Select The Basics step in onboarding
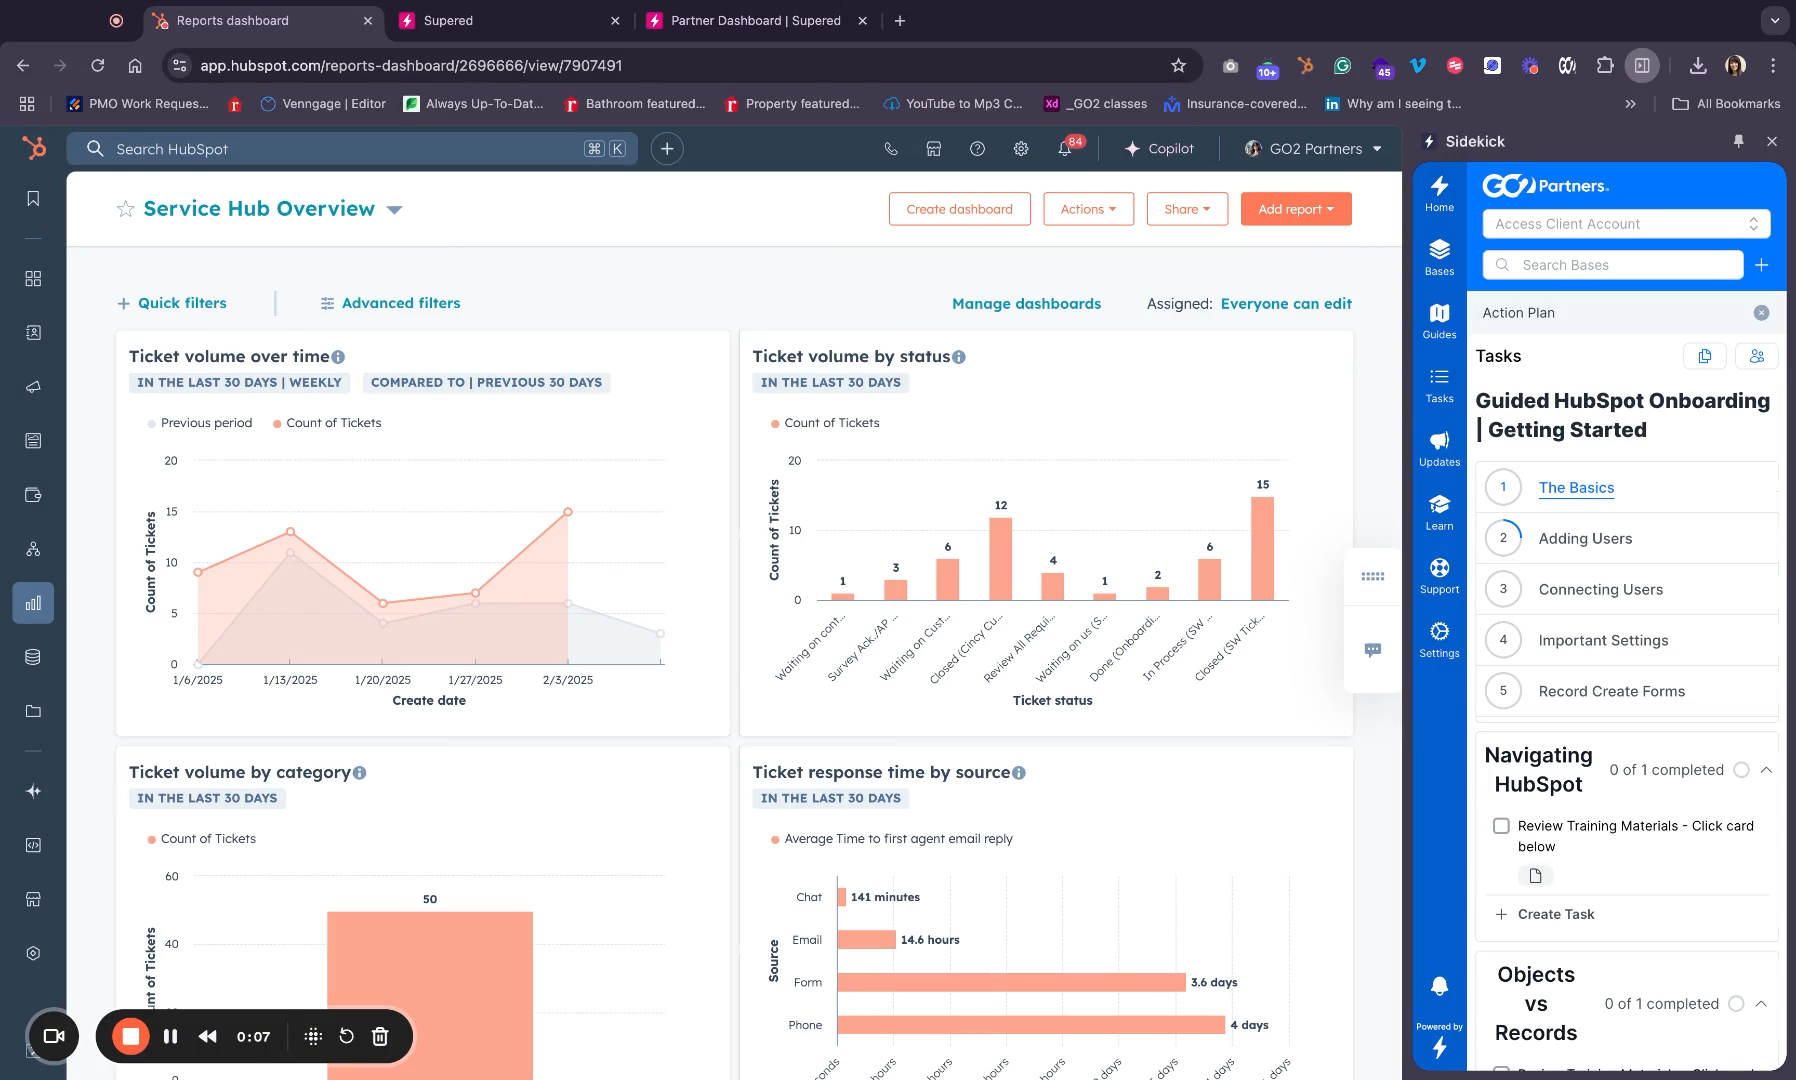 click(1576, 488)
